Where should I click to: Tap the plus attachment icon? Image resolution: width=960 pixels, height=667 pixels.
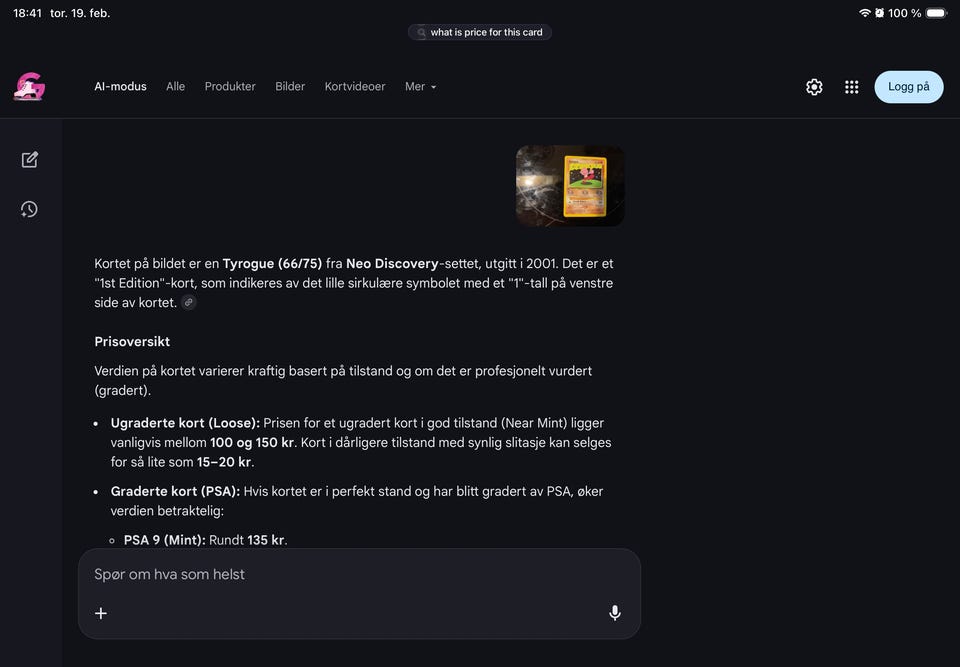(x=101, y=613)
